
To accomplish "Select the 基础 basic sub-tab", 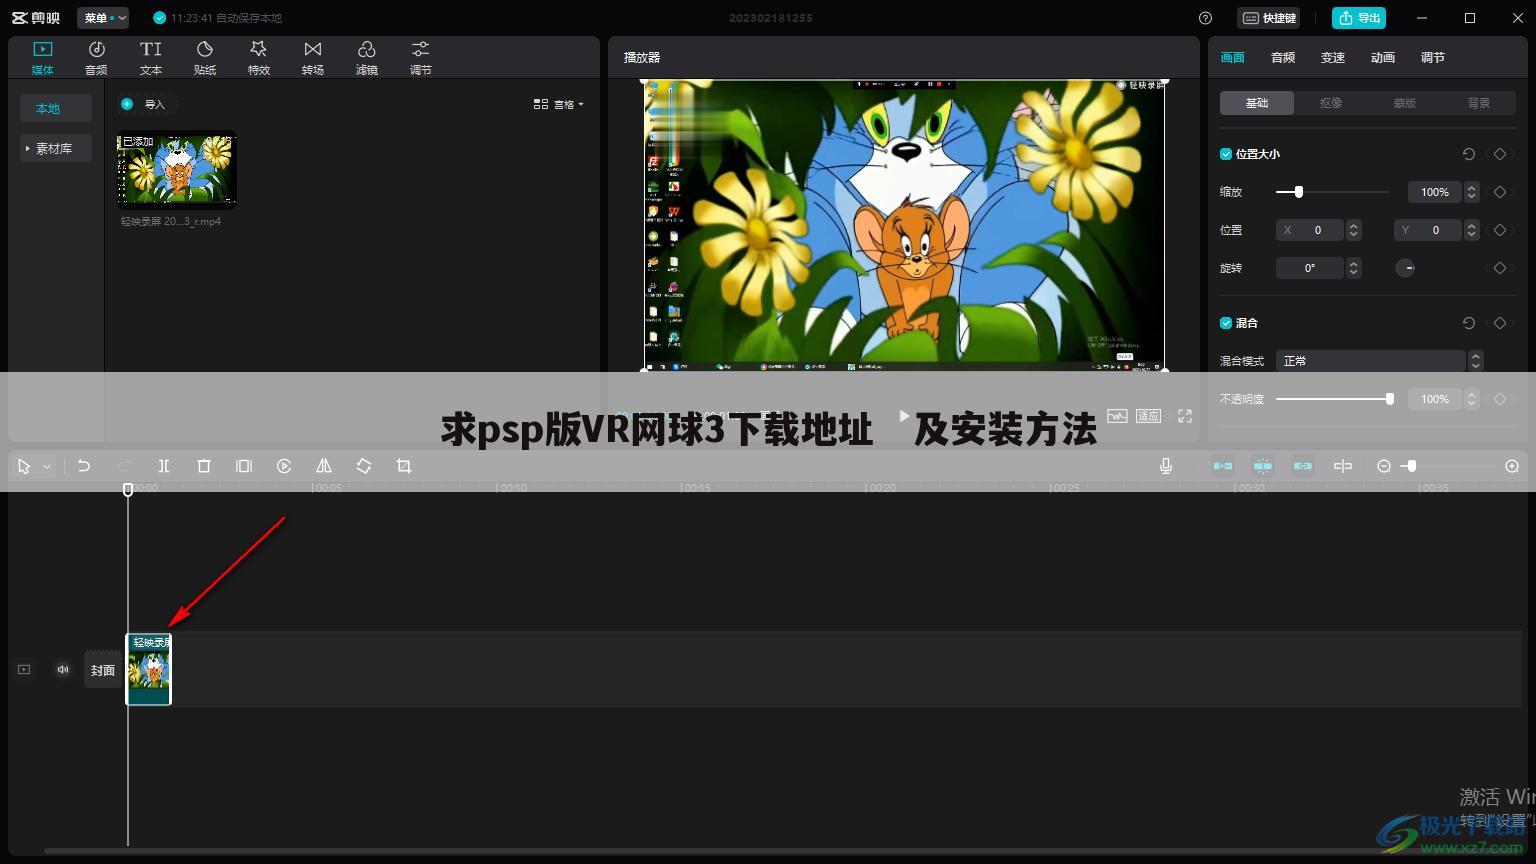I will pyautogui.click(x=1257, y=103).
